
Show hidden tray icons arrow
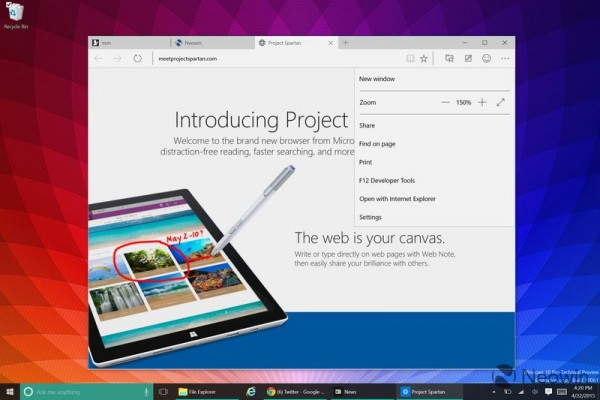click(494, 392)
